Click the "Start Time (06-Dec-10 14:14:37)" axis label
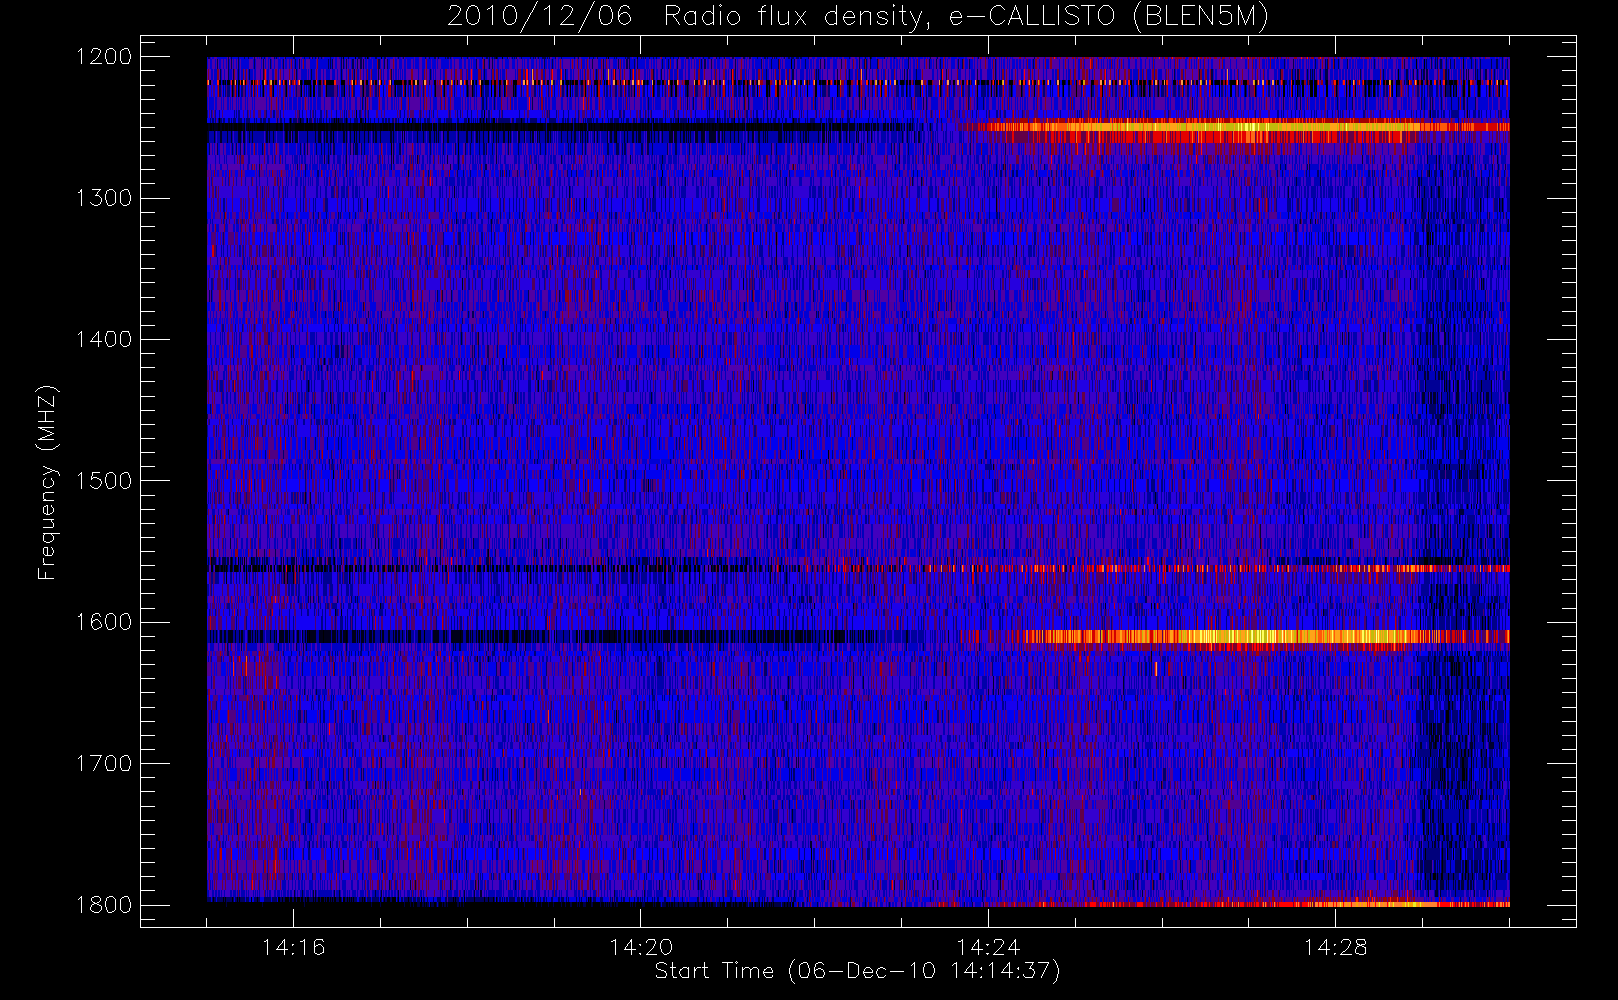 tap(857, 971)
